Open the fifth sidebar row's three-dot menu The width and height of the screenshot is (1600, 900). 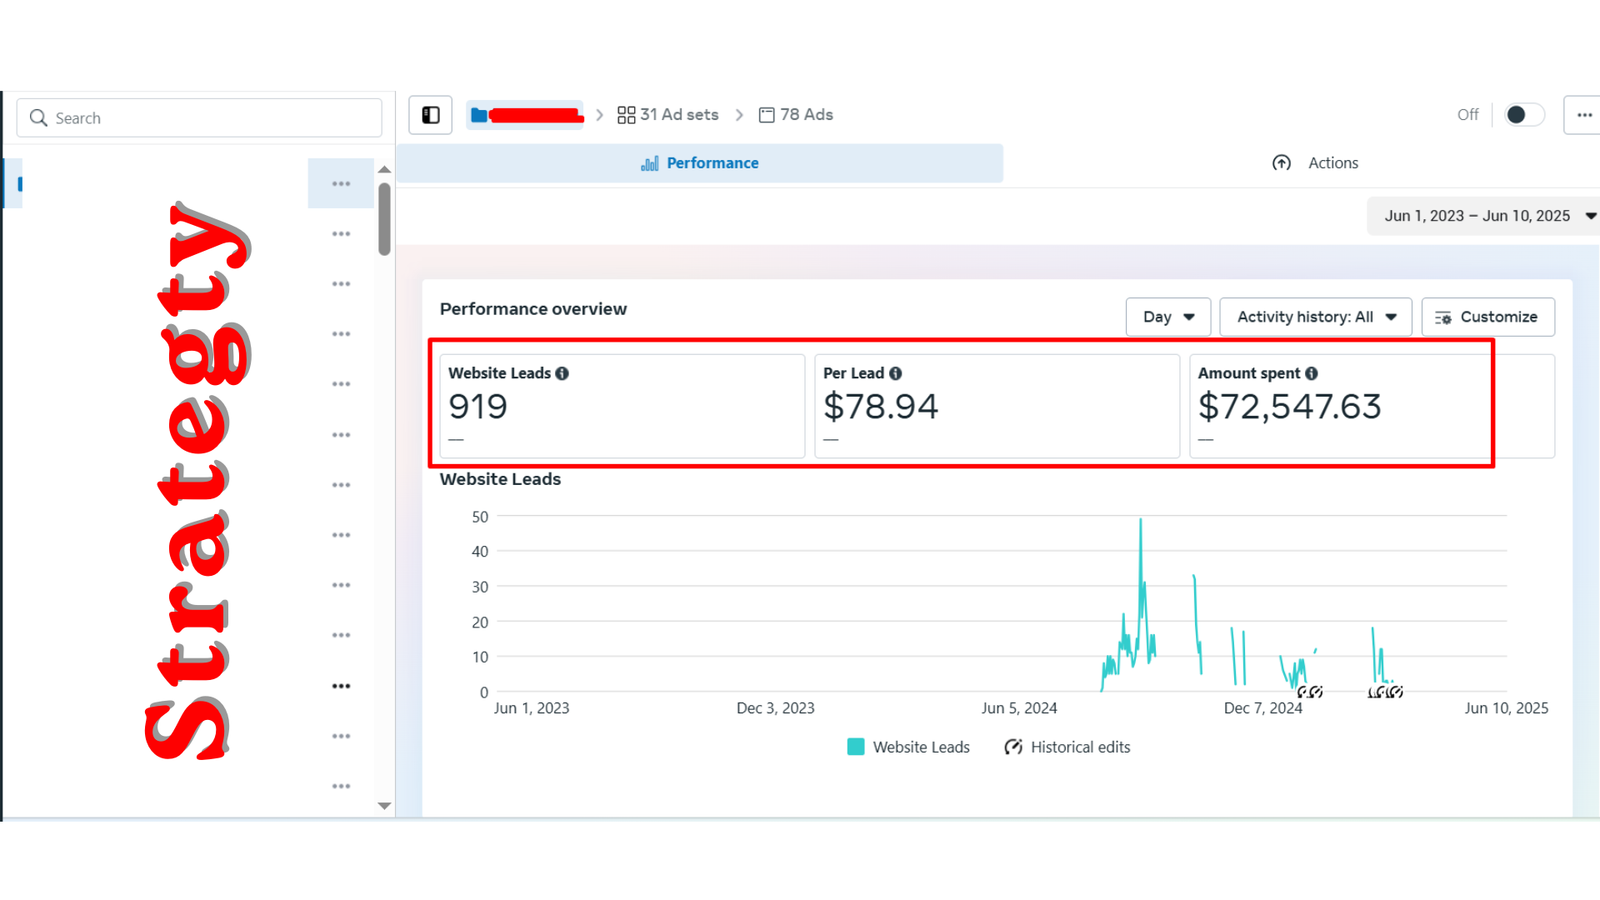tap(341, 384)
